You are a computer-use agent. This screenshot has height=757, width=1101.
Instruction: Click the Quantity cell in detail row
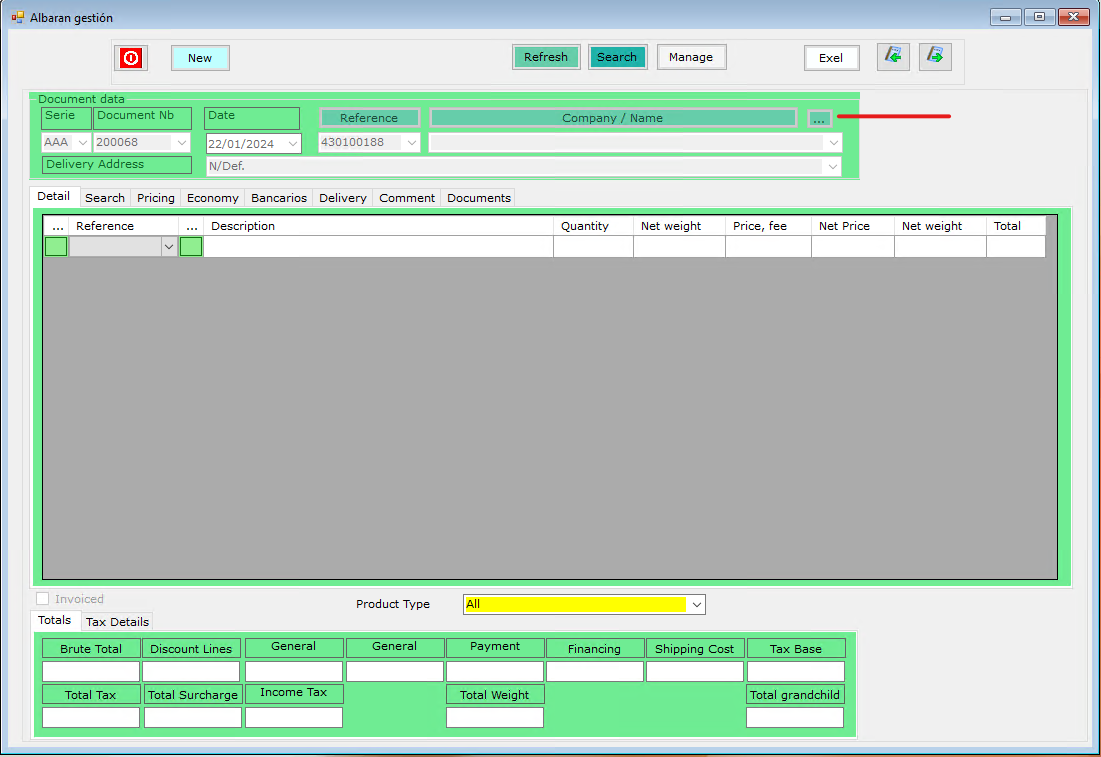pyautogui.click(x=593, y=246)
